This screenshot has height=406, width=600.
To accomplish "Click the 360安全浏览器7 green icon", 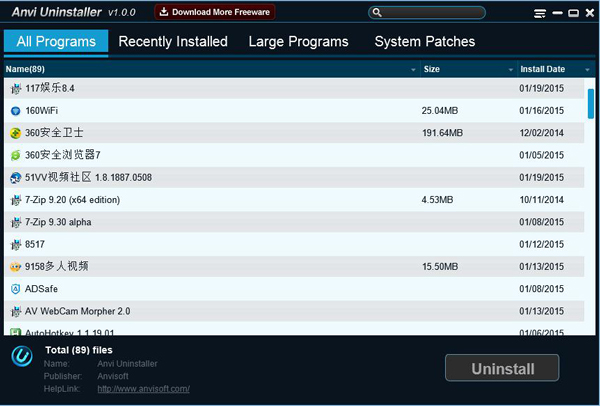I will 15,155.
